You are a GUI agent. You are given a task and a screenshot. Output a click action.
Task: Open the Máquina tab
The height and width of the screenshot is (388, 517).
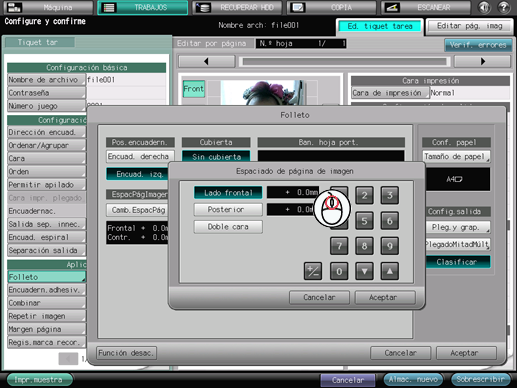tap(48, 8)
